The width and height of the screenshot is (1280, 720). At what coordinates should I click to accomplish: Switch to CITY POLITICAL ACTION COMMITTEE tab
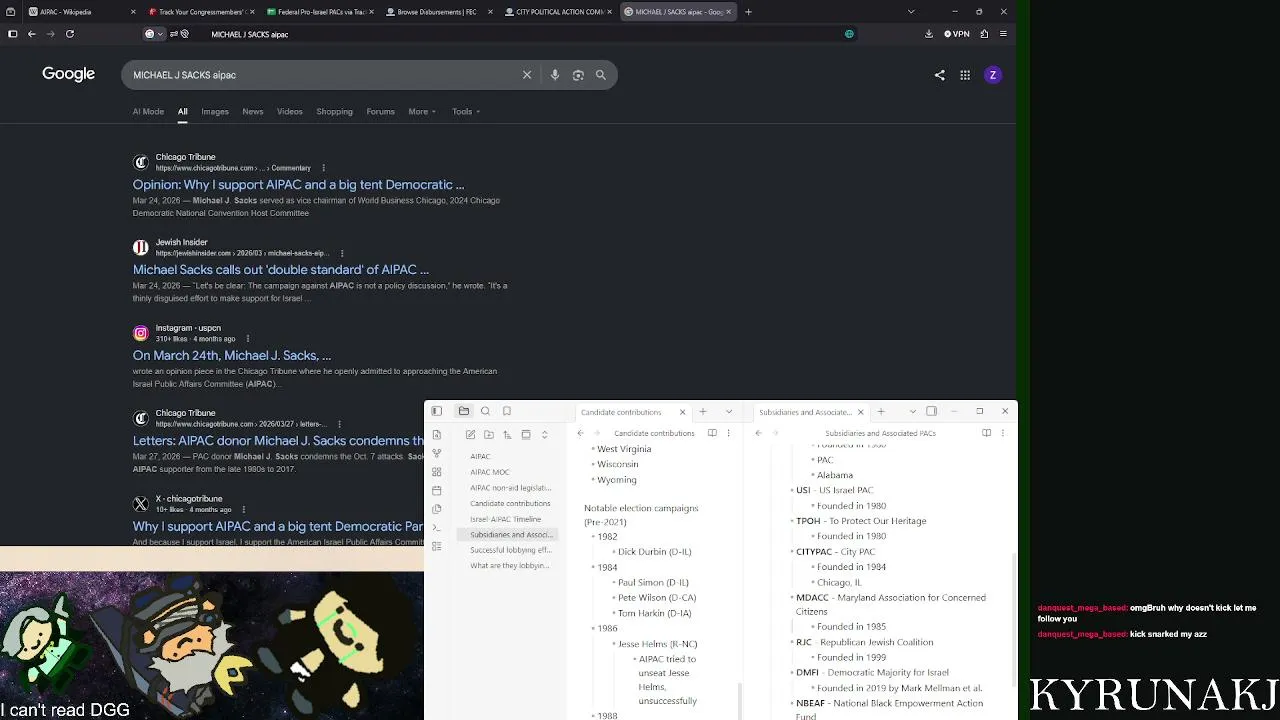(x=556, y=12)
